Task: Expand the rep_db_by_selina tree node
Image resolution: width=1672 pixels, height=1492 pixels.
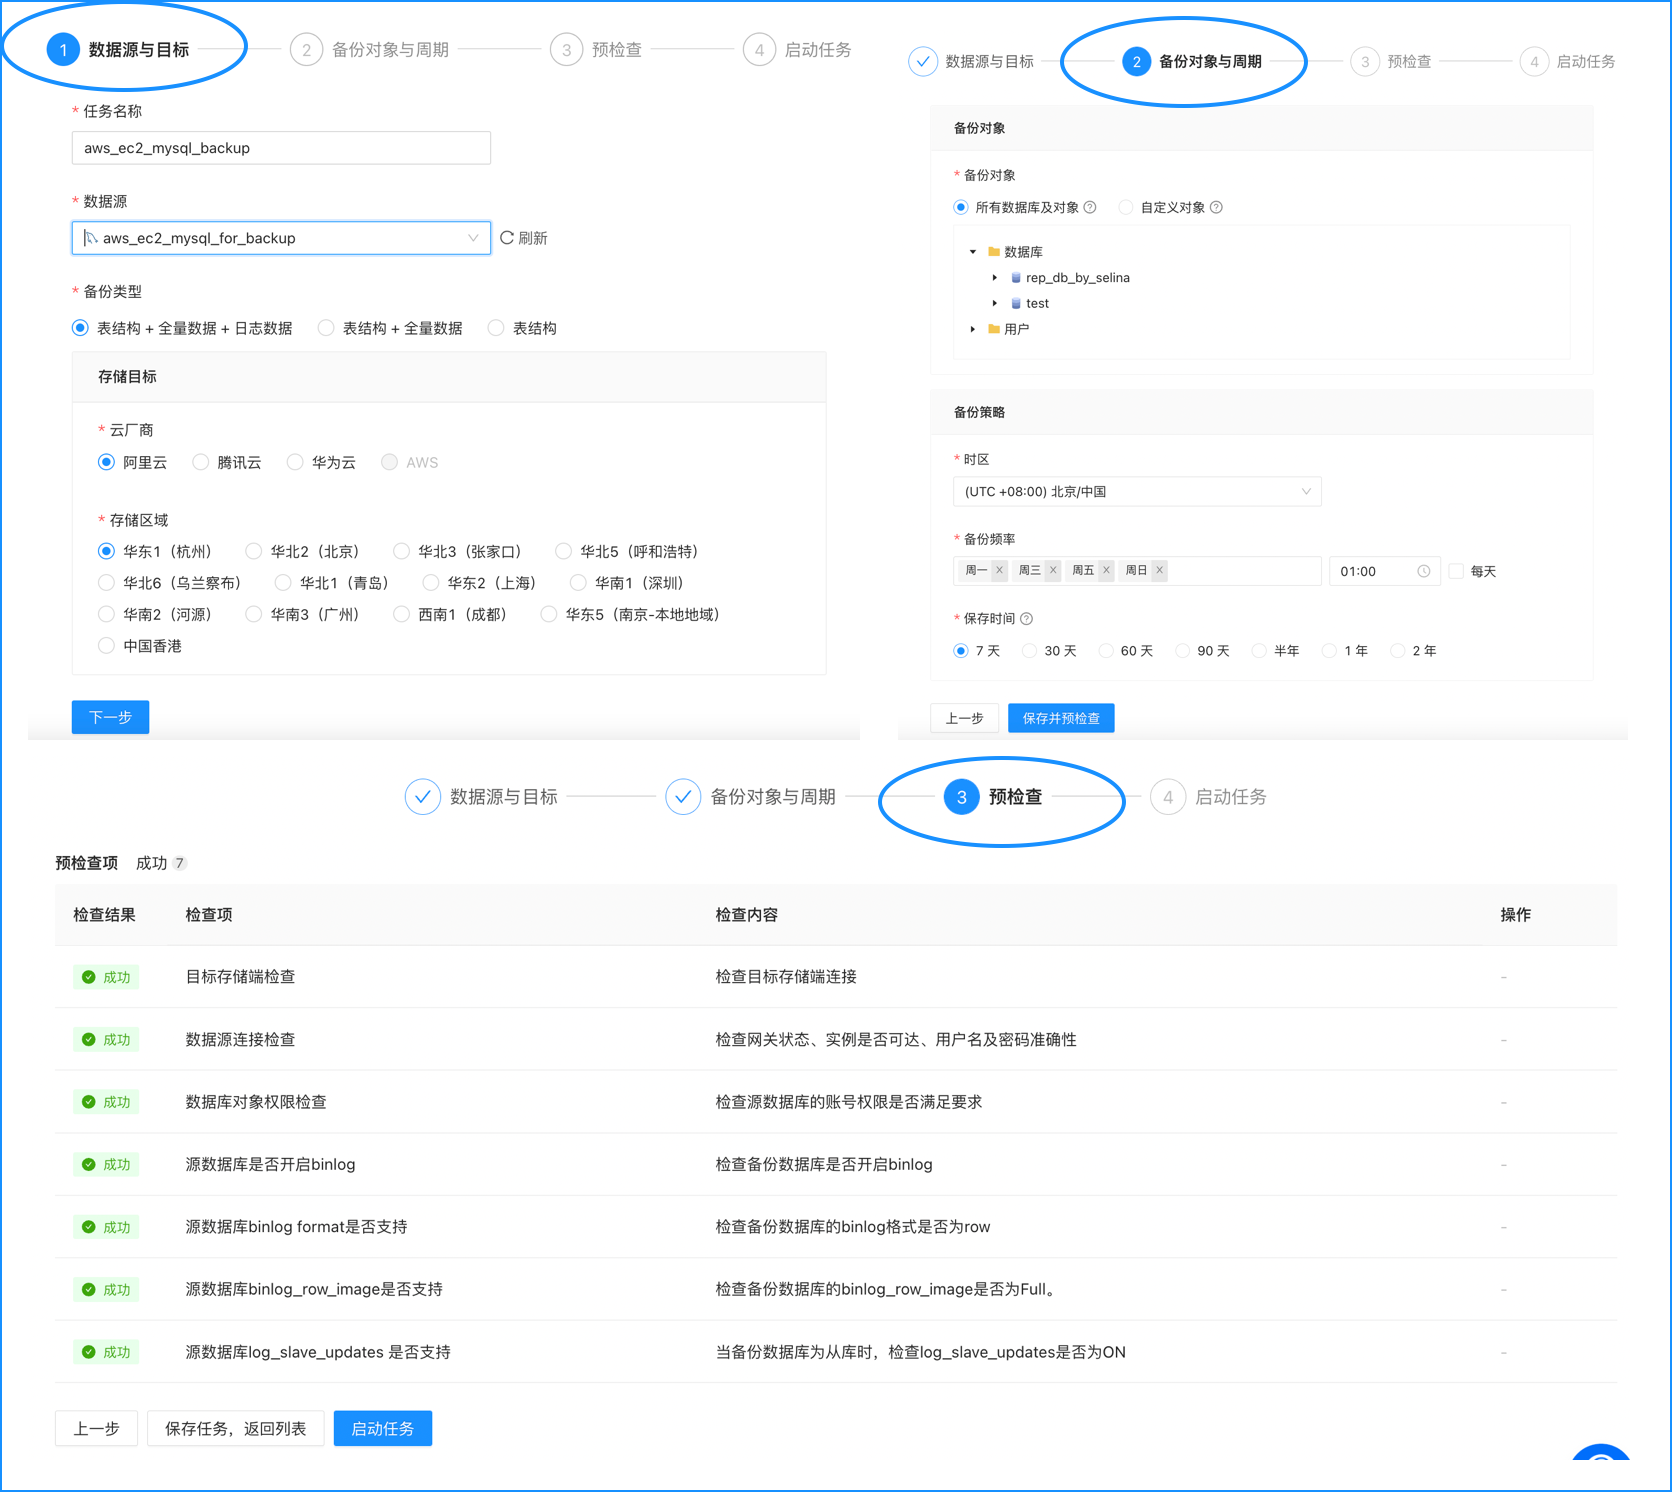Action: pos(994,278)
